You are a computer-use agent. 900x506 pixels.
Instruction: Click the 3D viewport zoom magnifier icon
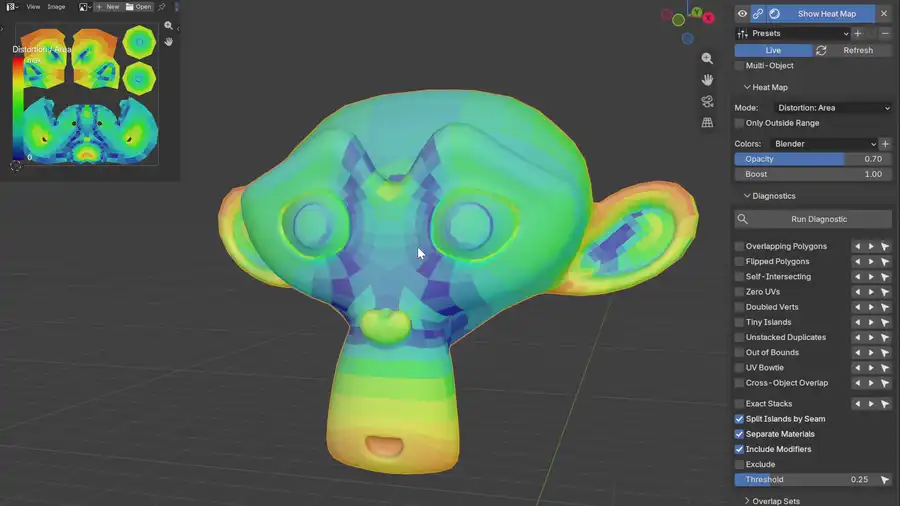pos(707,59)
